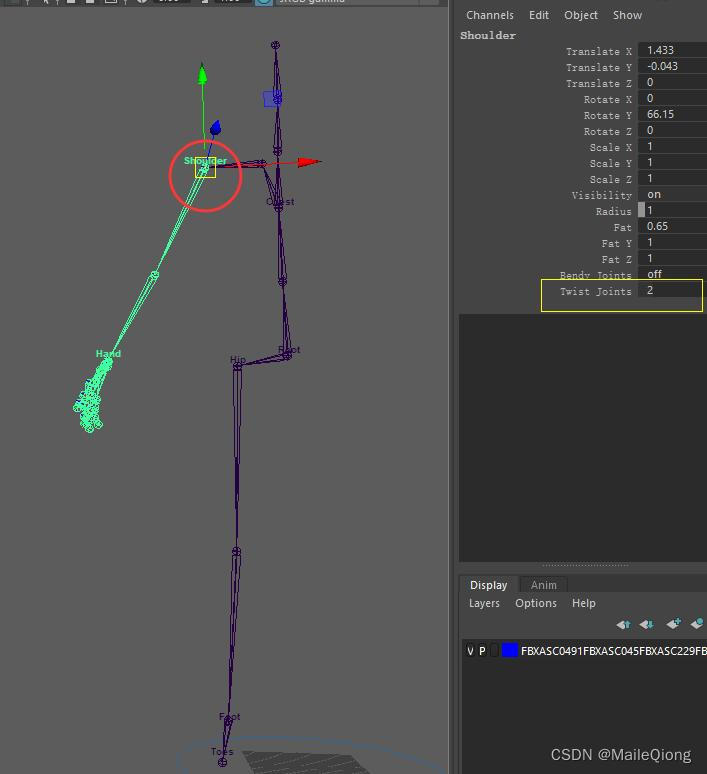This screenshot has height=774, width=707.
Task: Click the Hip joint label in viewport
Action: coord(237,359)
